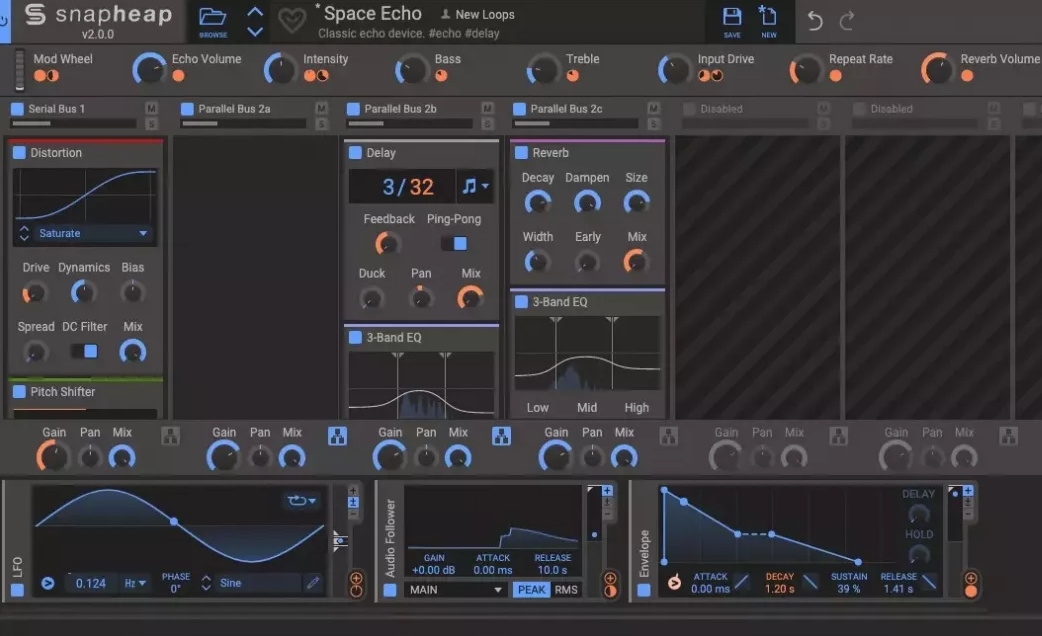The image size is (1042, 636).
Task: Disable the Reverb module
Action: [x=522, y=153]
